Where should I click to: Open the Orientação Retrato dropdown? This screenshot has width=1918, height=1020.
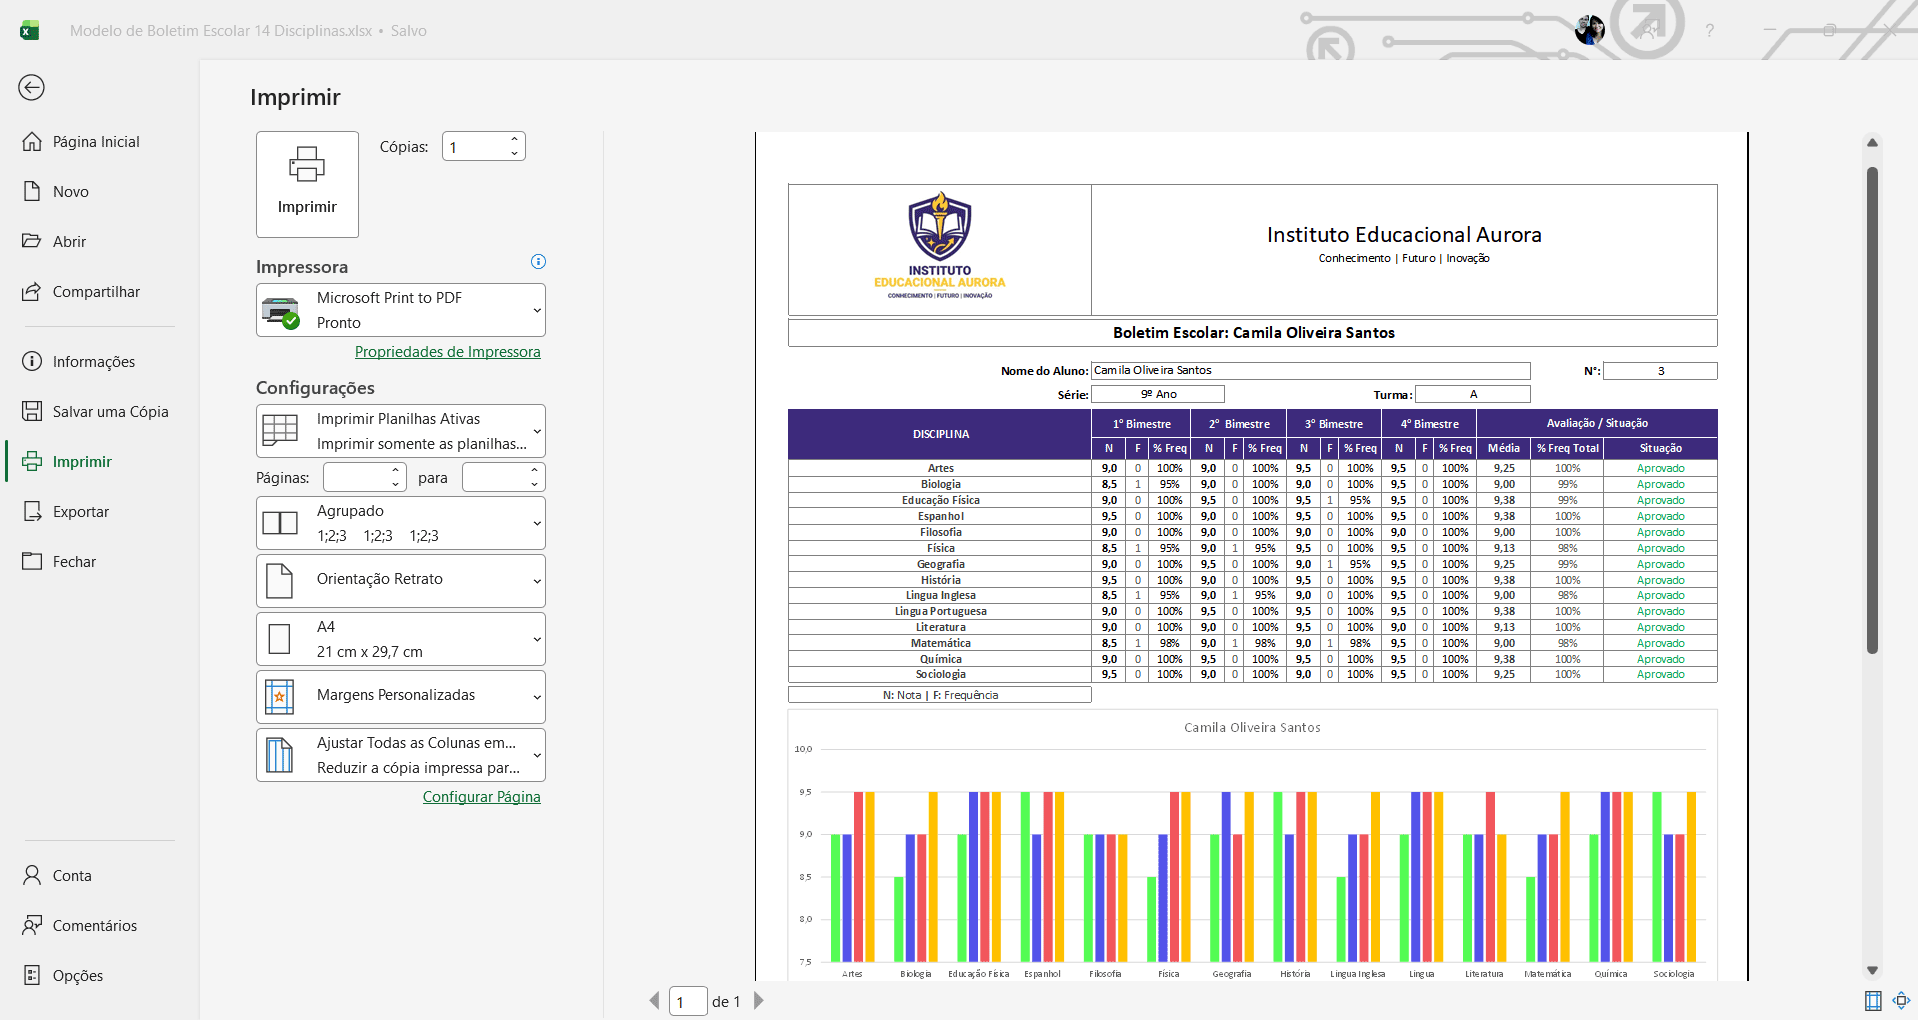pos(401,581)
